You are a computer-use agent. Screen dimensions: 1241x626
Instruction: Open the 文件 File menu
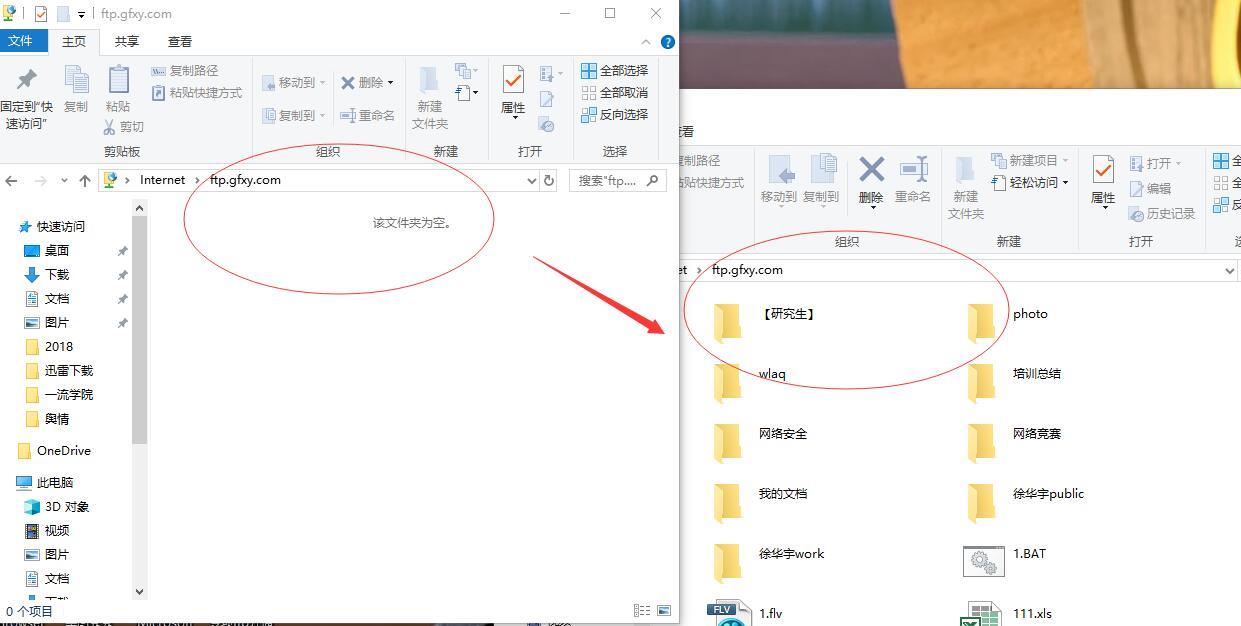click(x=20, y=41)
